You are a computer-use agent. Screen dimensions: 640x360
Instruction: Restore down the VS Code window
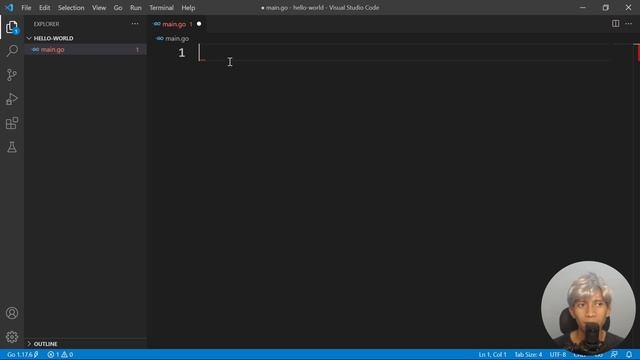[x=605, y=7]
